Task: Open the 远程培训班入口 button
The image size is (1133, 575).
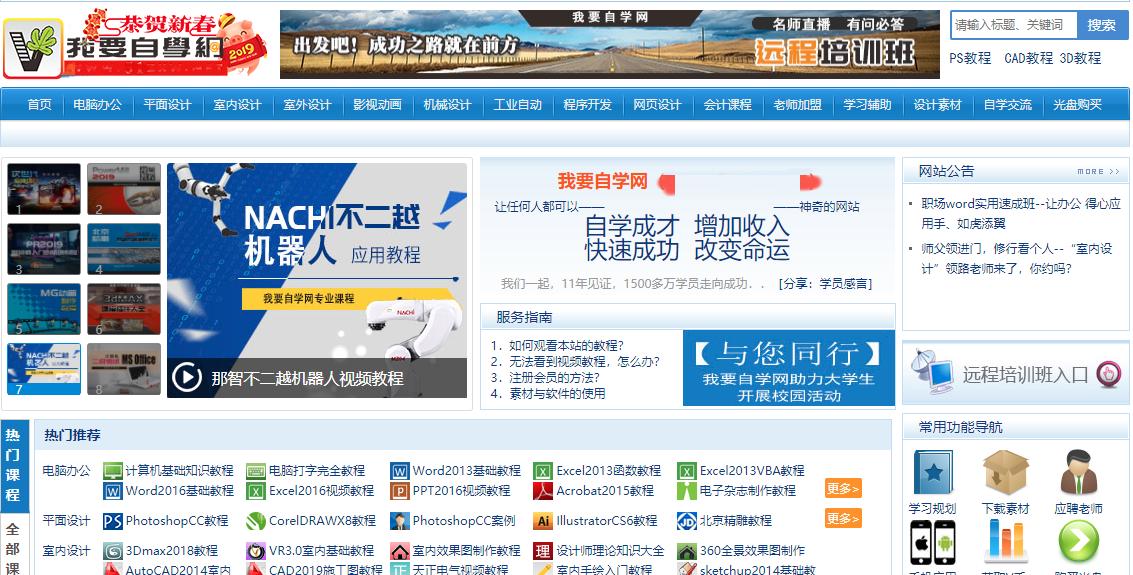Action: pos(1016,374)
